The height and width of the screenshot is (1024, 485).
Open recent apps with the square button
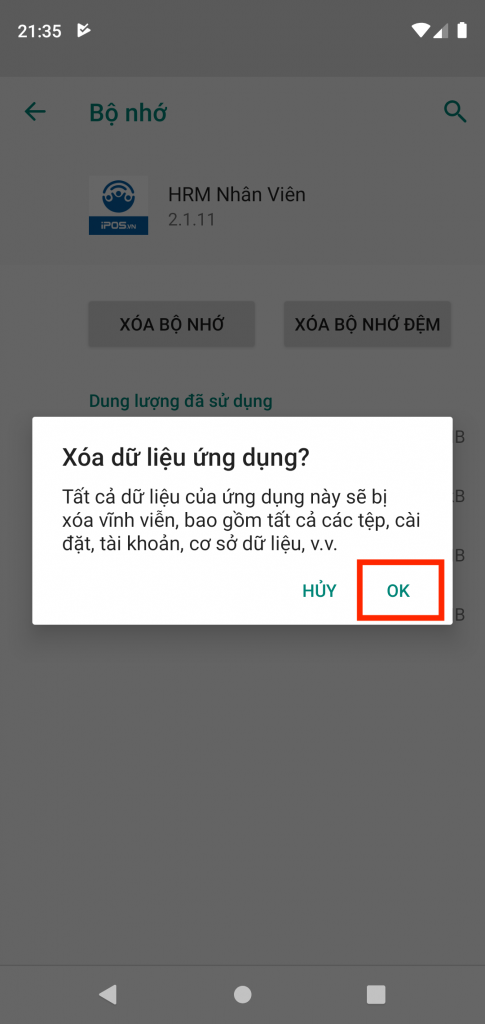point(376,994)
